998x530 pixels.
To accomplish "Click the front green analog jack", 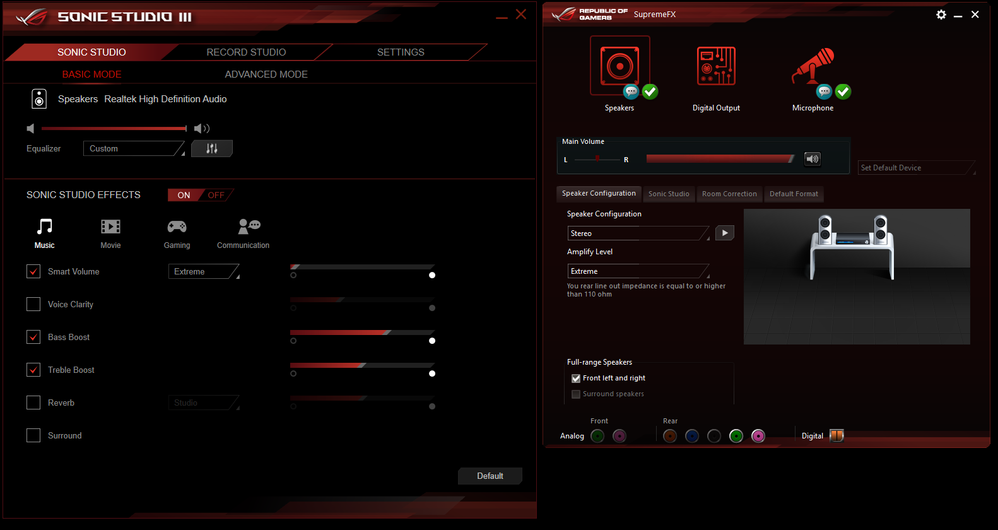I will pos(597,436).
